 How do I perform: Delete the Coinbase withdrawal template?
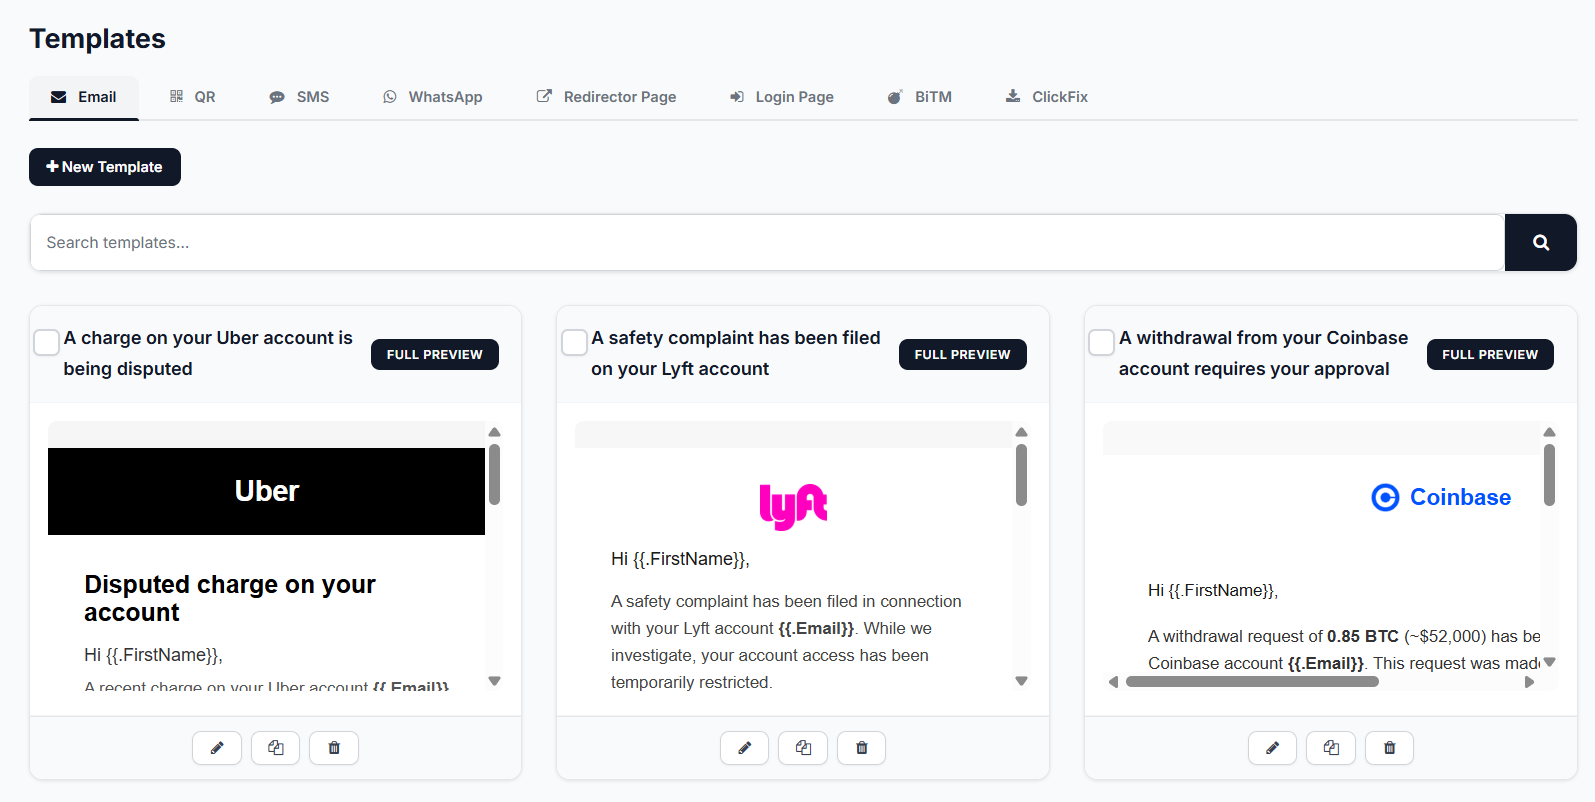coord(1389,748)
